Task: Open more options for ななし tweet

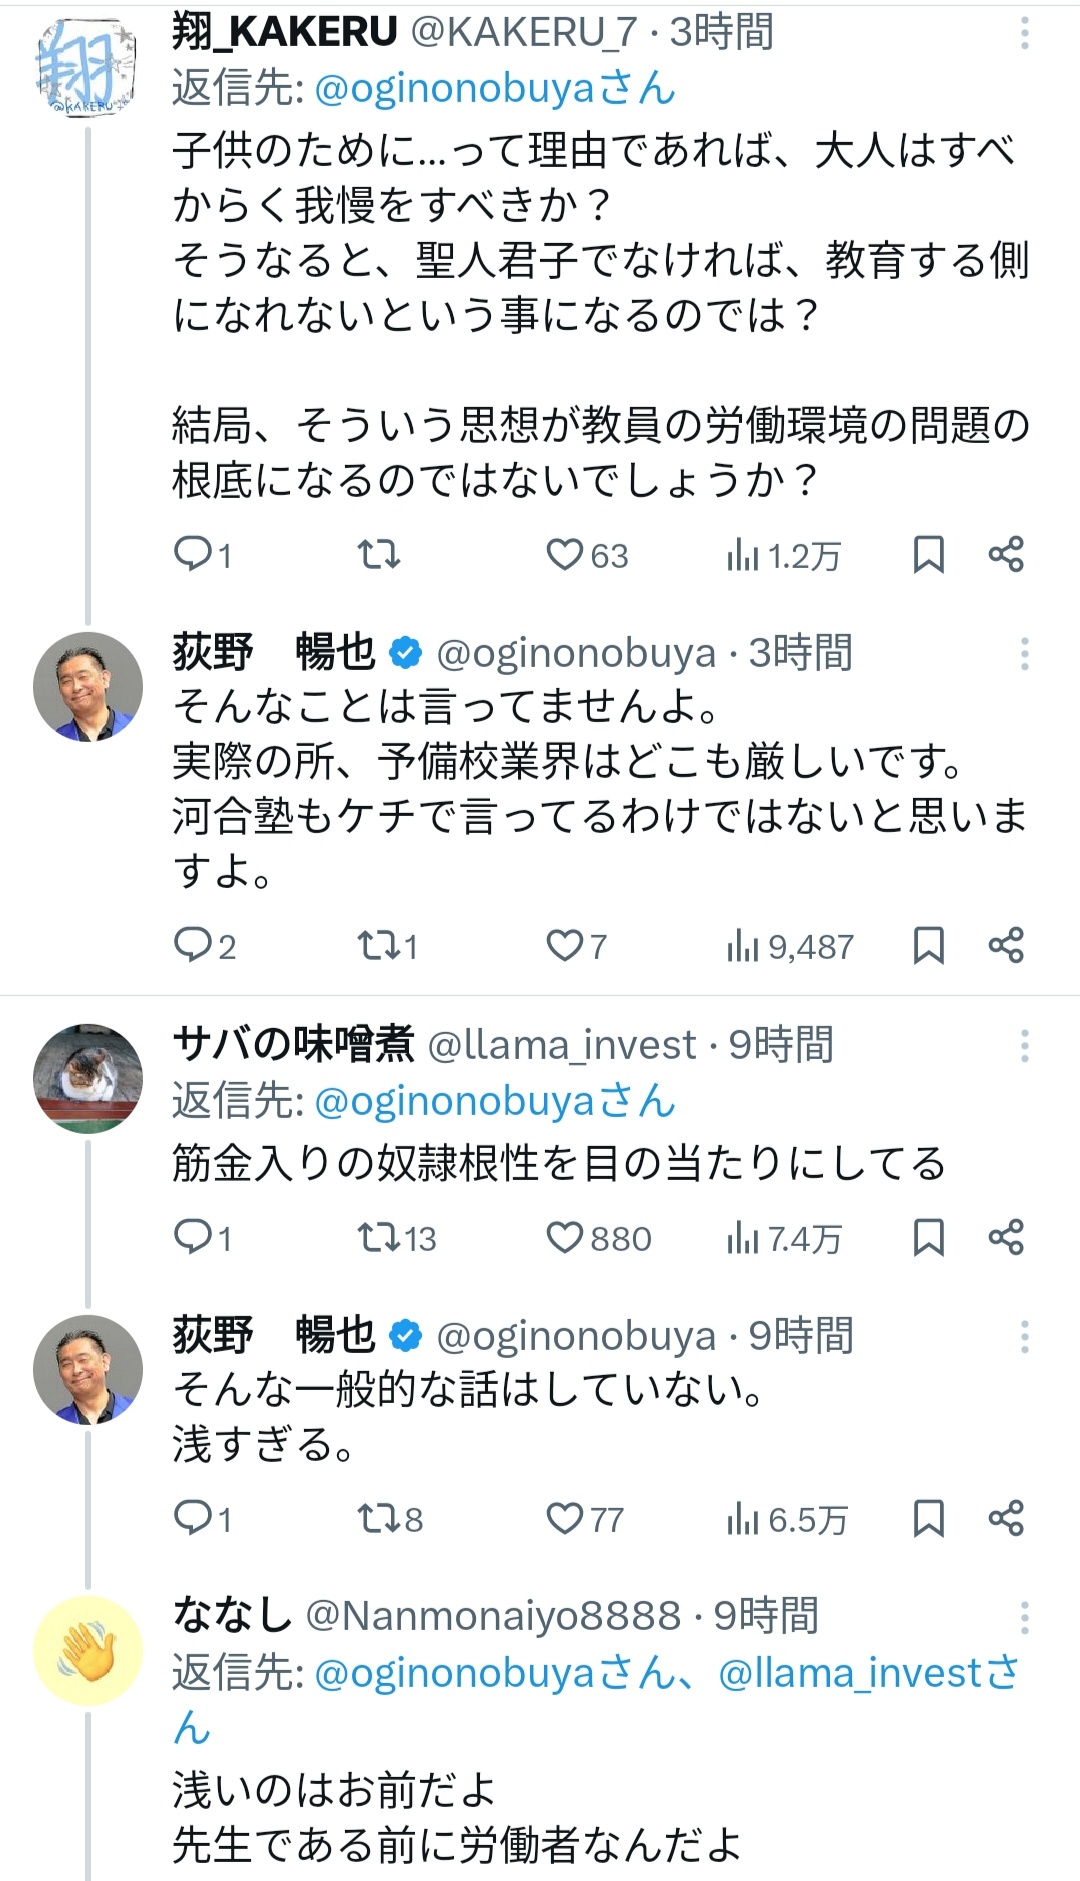Action: click(1024, 1617)
